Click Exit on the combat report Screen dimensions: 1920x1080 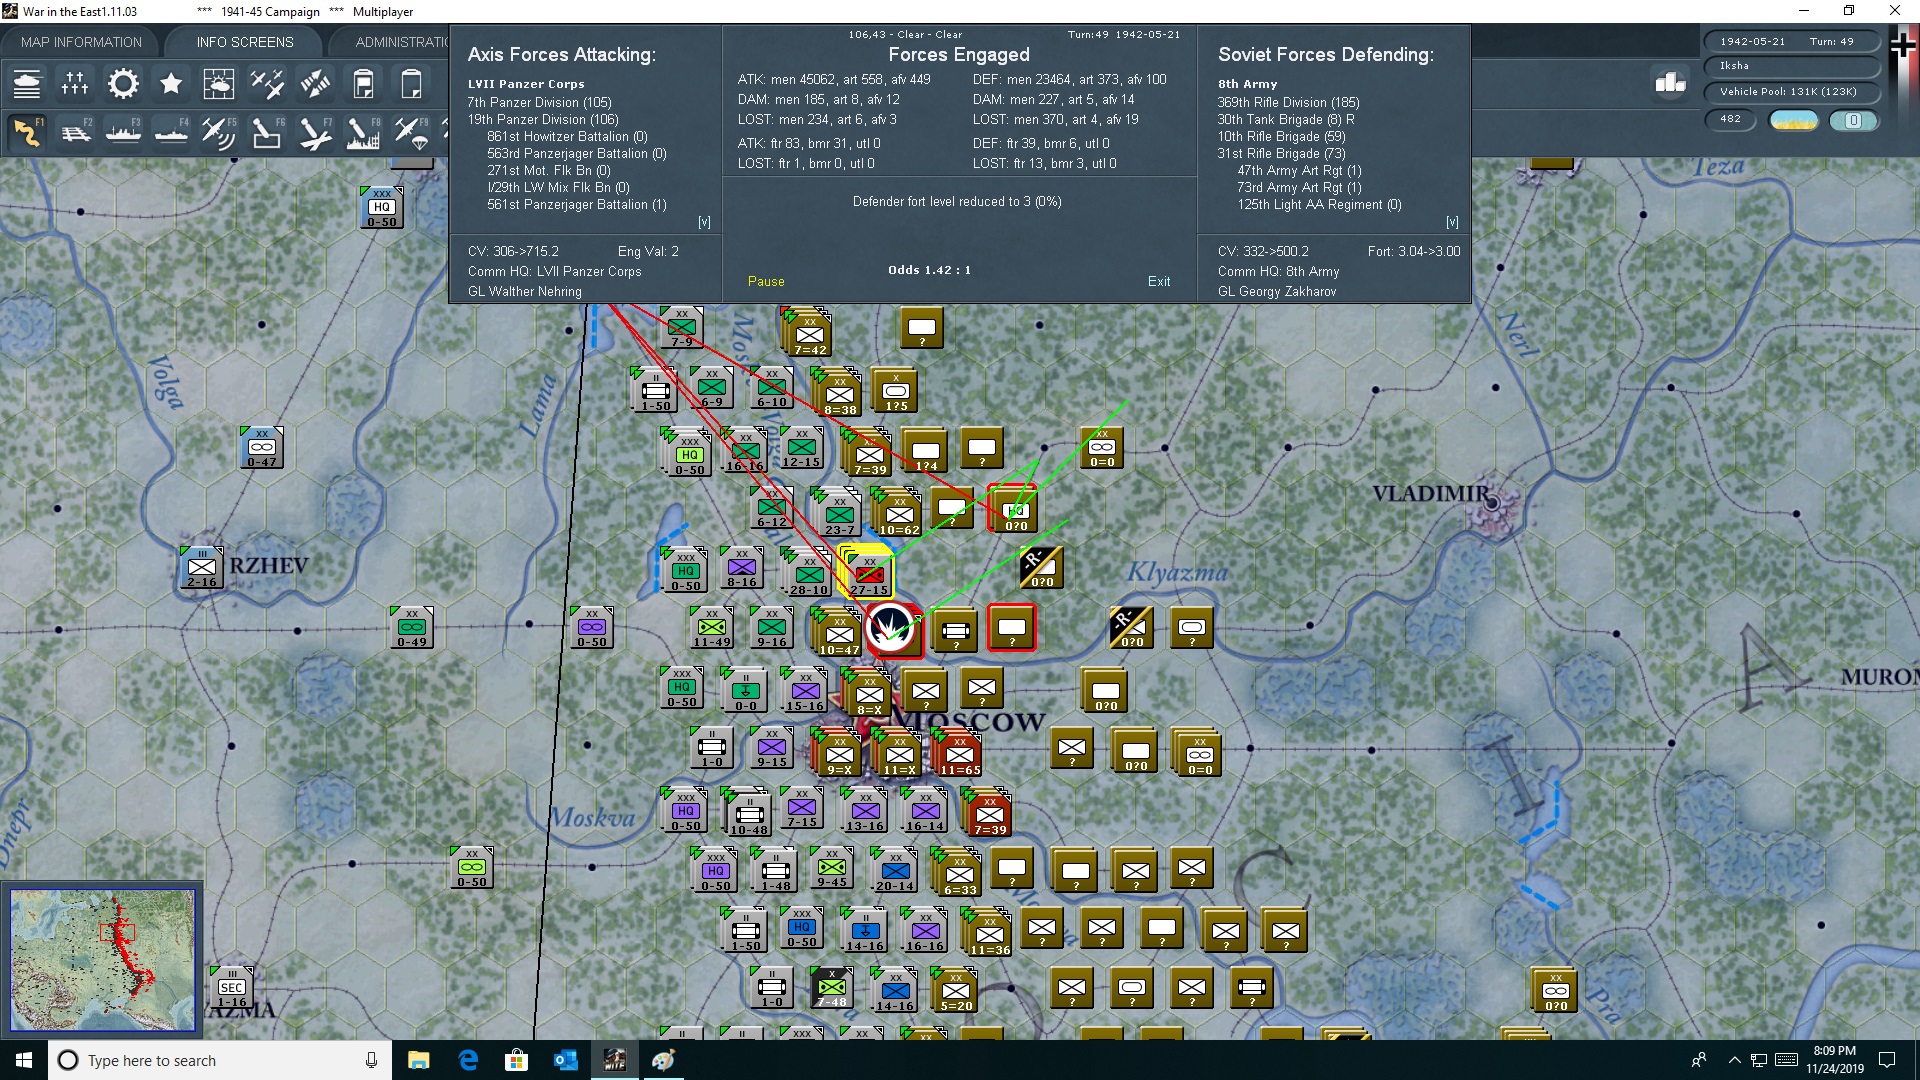(1158, 281)
